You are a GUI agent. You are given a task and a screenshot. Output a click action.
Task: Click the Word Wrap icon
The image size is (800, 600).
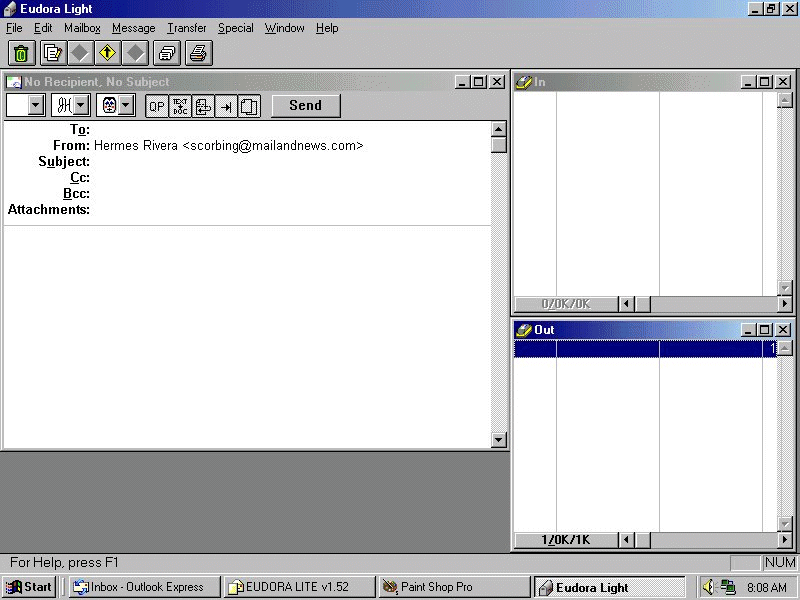tap(204, 105)
